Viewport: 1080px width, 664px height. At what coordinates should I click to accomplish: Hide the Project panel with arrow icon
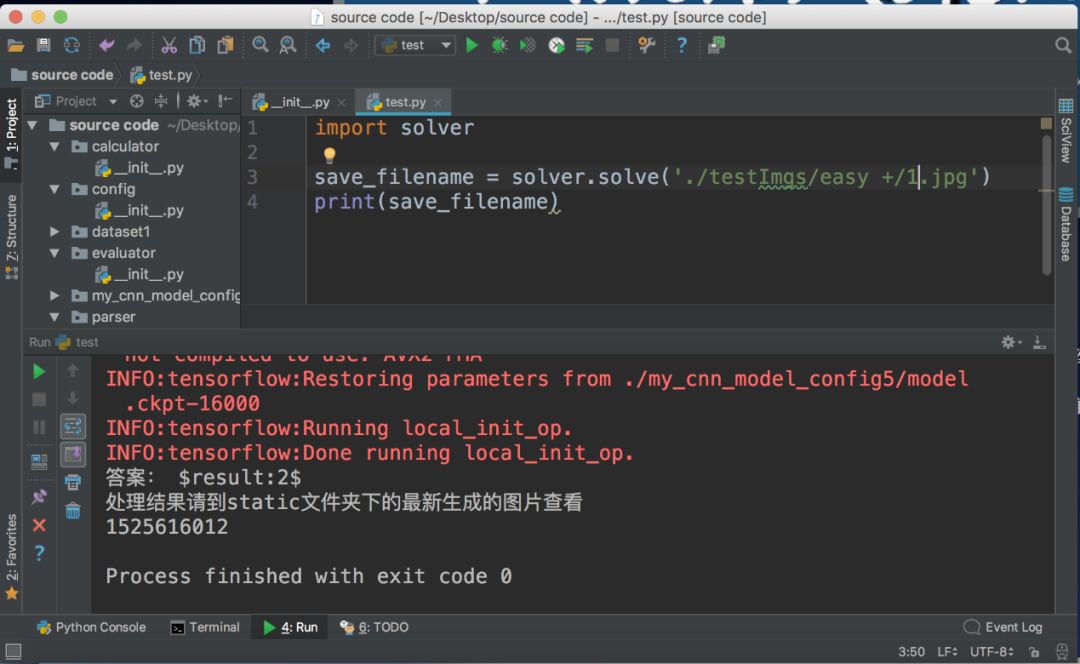click(225, 101)
